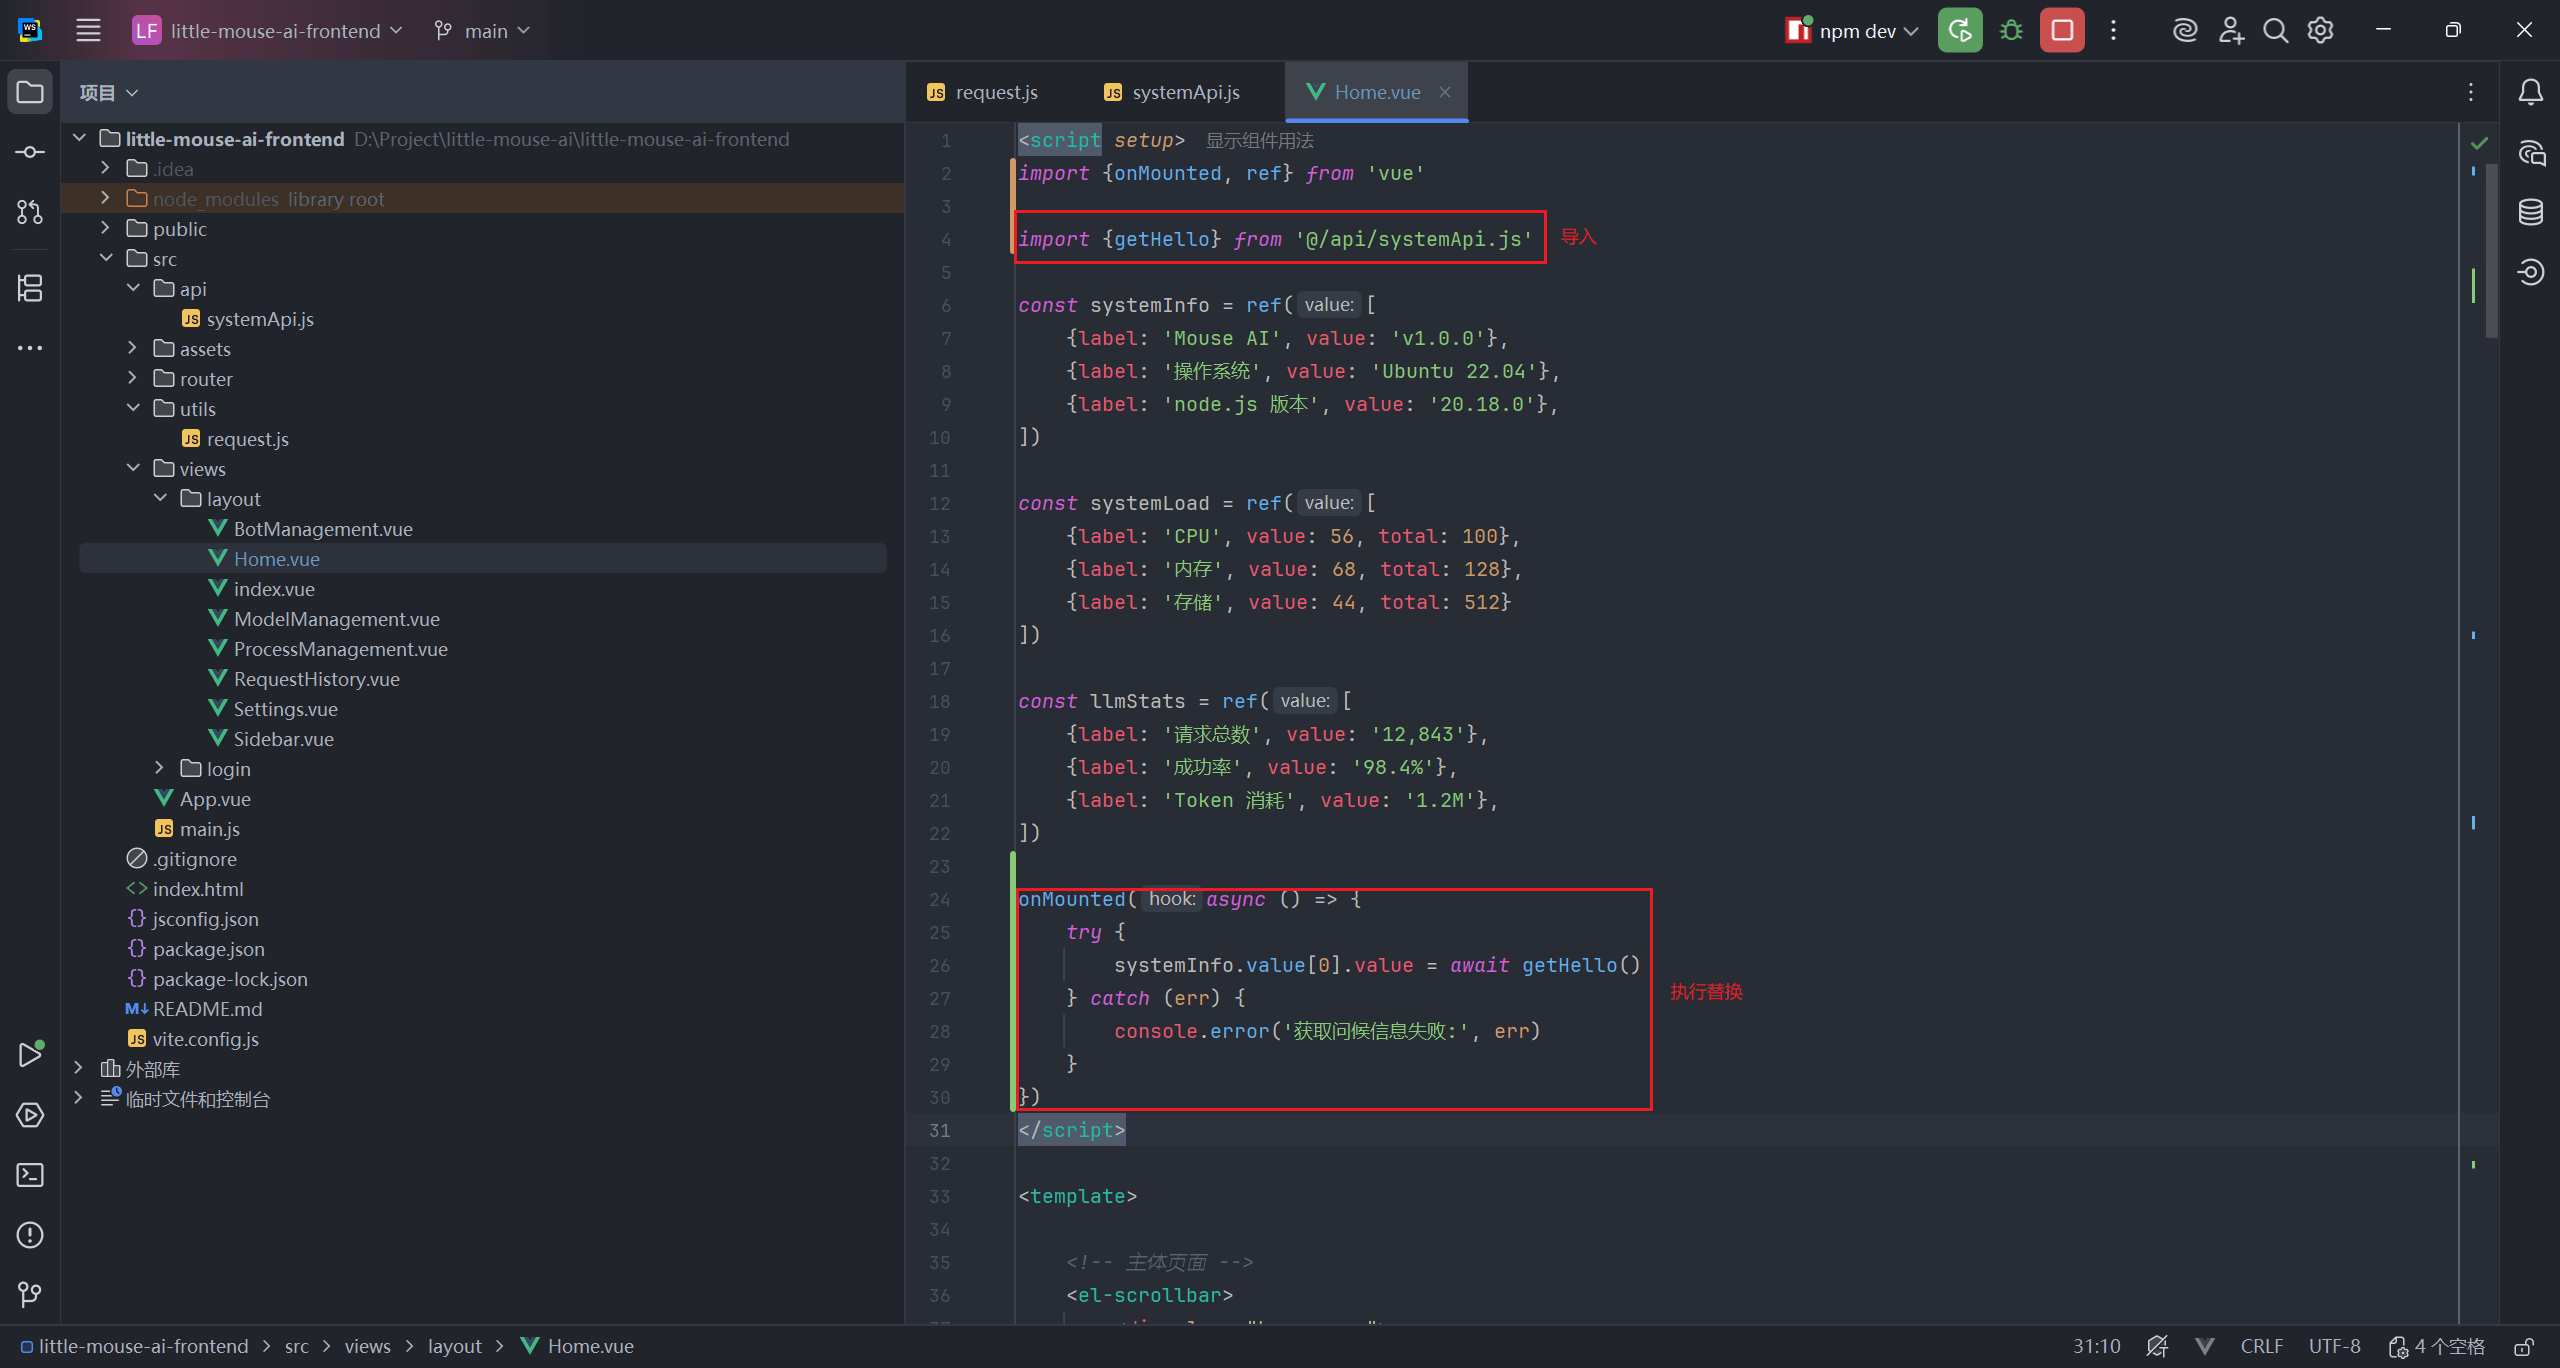Image resolution: width=2560 pixels, height=1368 pixels.
Task: Open the Database tool window
Action: [x=2531, y=212]
